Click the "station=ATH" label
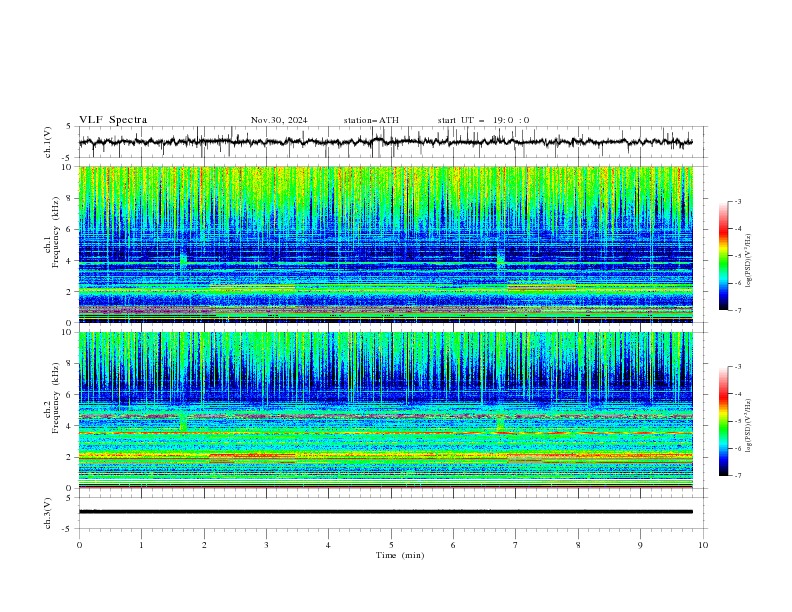Screen dimensions: 792x612 pyautogui.click(x=371, y=120)
